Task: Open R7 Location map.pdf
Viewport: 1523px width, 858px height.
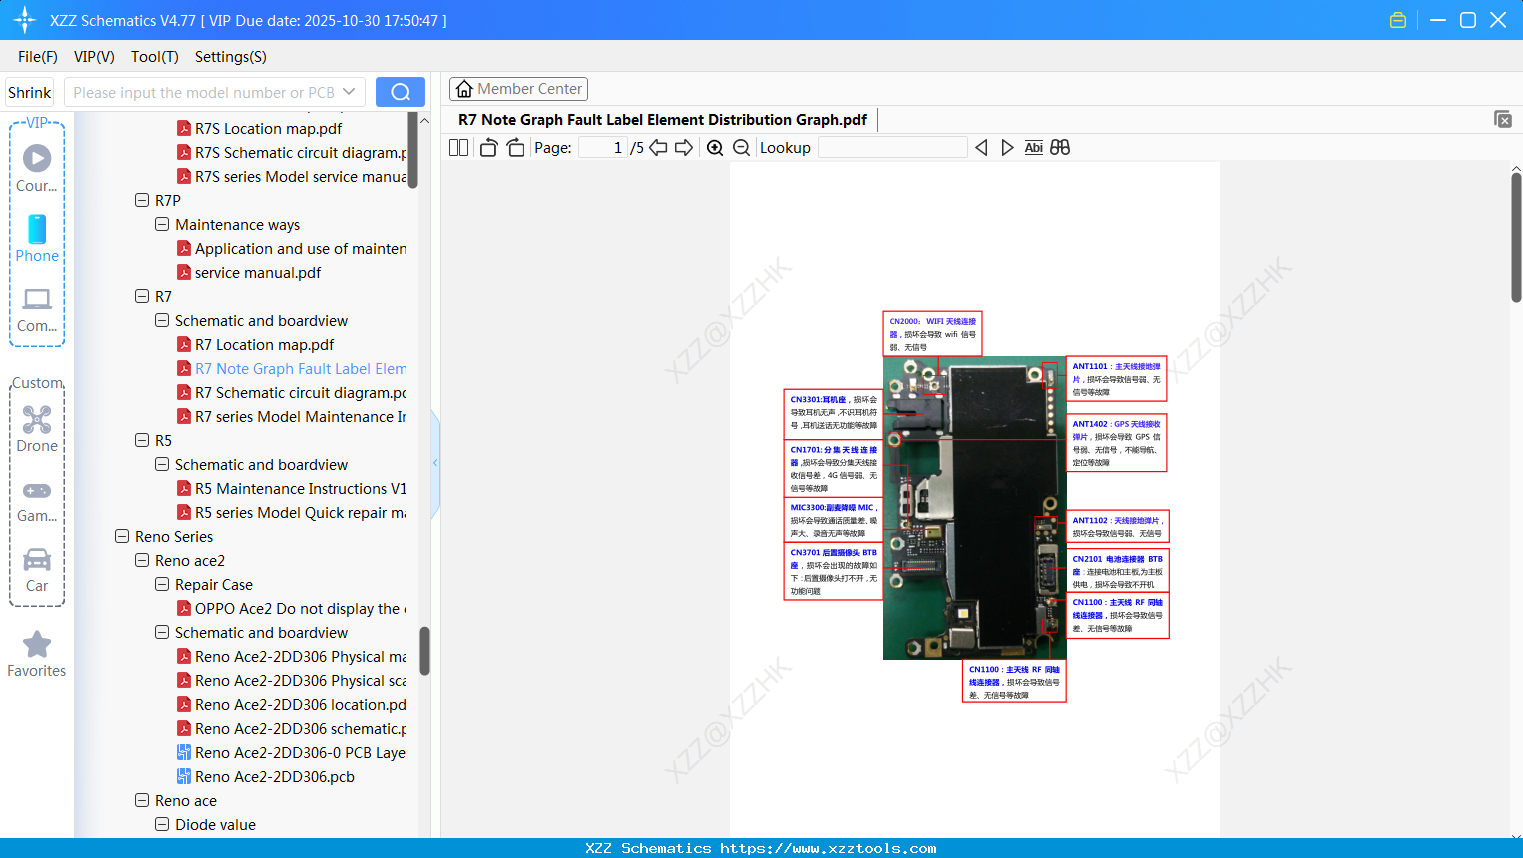Action: pos(264,344)
